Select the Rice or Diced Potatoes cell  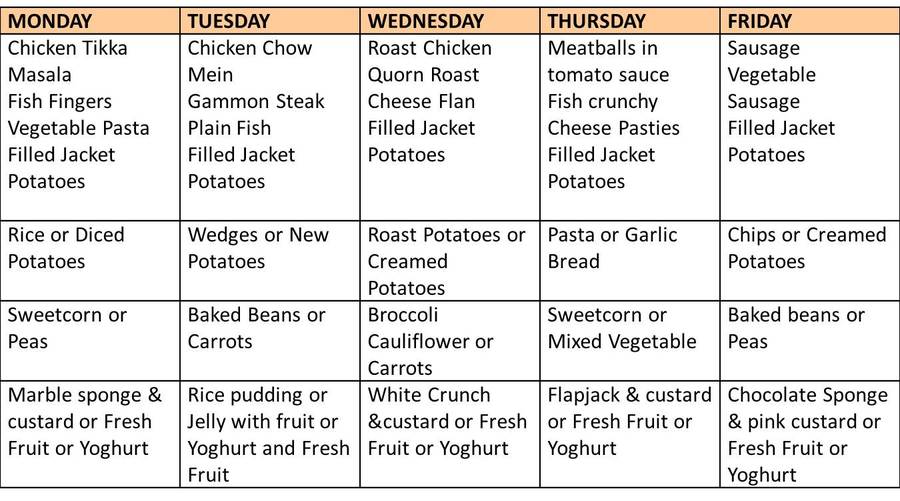90,261
